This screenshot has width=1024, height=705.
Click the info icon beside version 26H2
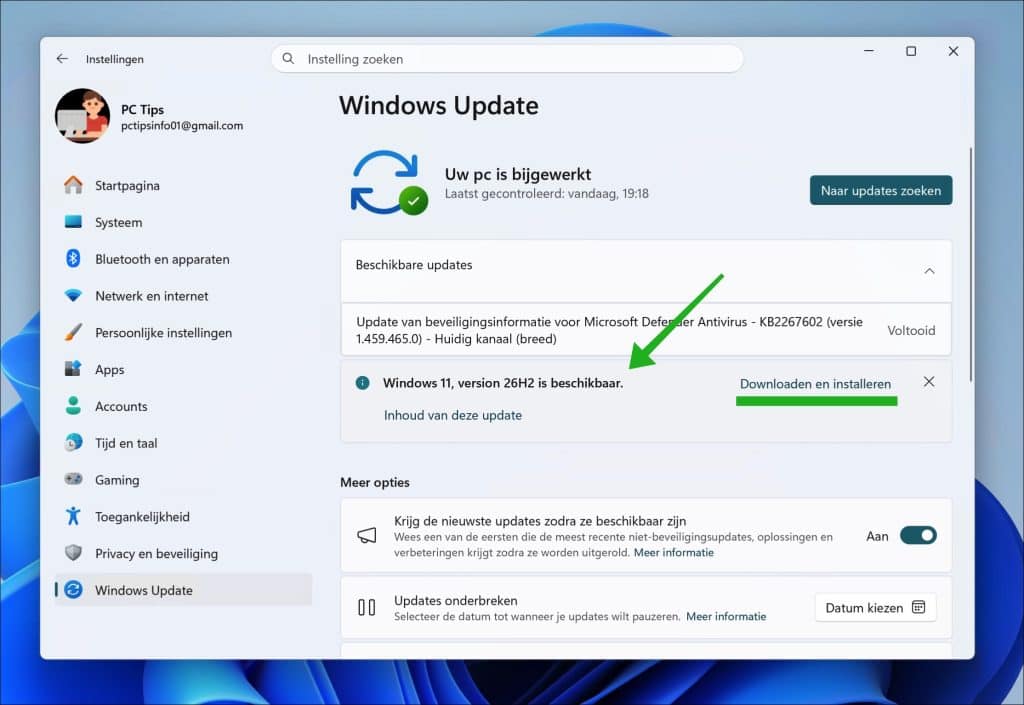(x=362, y=383)
